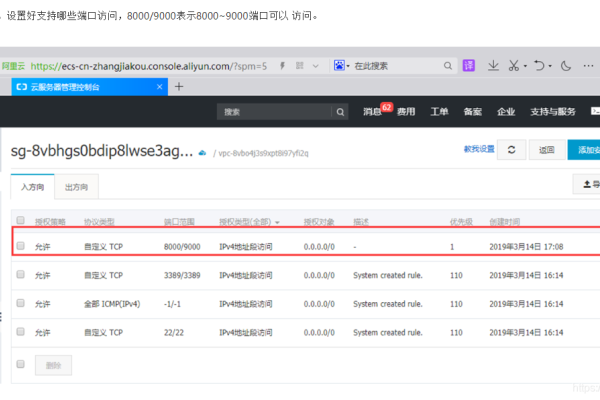Click the console search input

274,112
